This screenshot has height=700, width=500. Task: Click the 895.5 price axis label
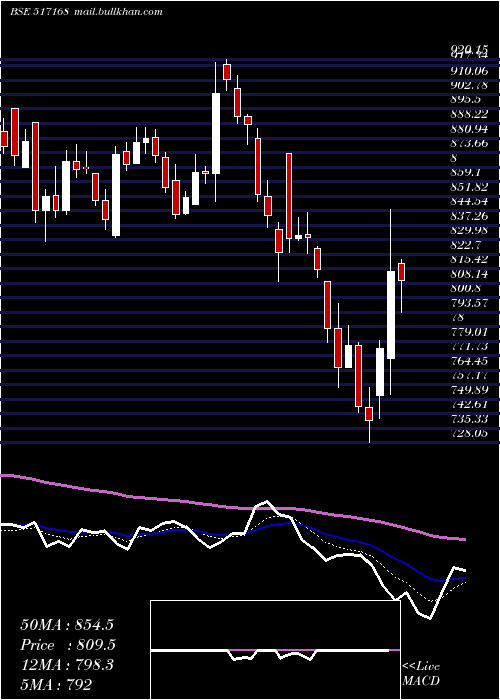467,99
